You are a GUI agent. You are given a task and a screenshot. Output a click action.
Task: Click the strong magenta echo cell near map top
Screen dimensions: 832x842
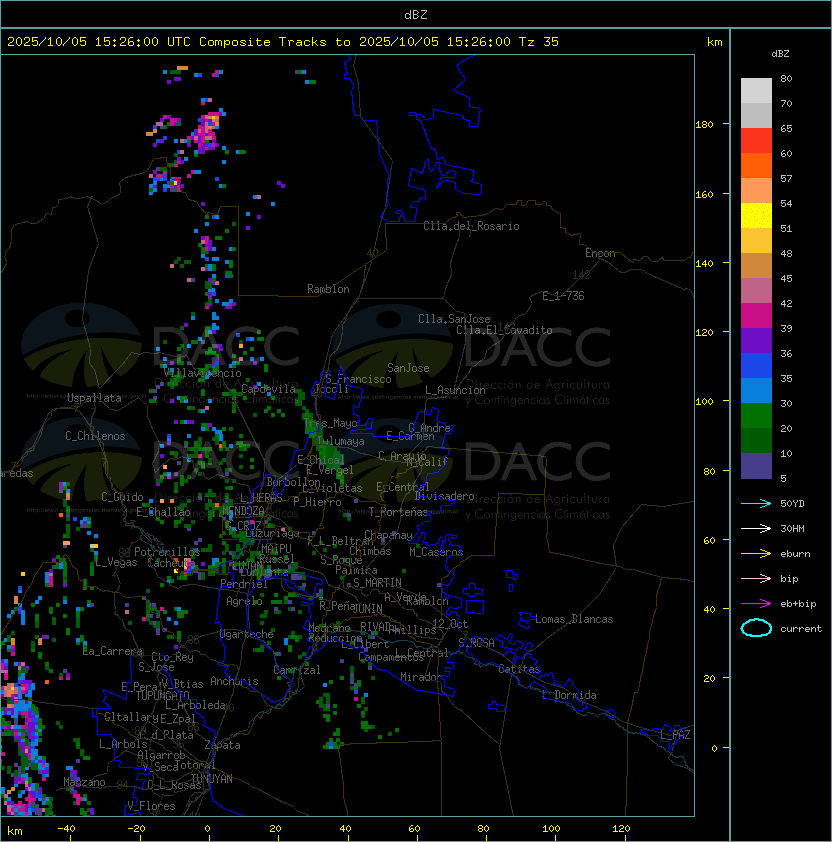click(x=207, y=132)
